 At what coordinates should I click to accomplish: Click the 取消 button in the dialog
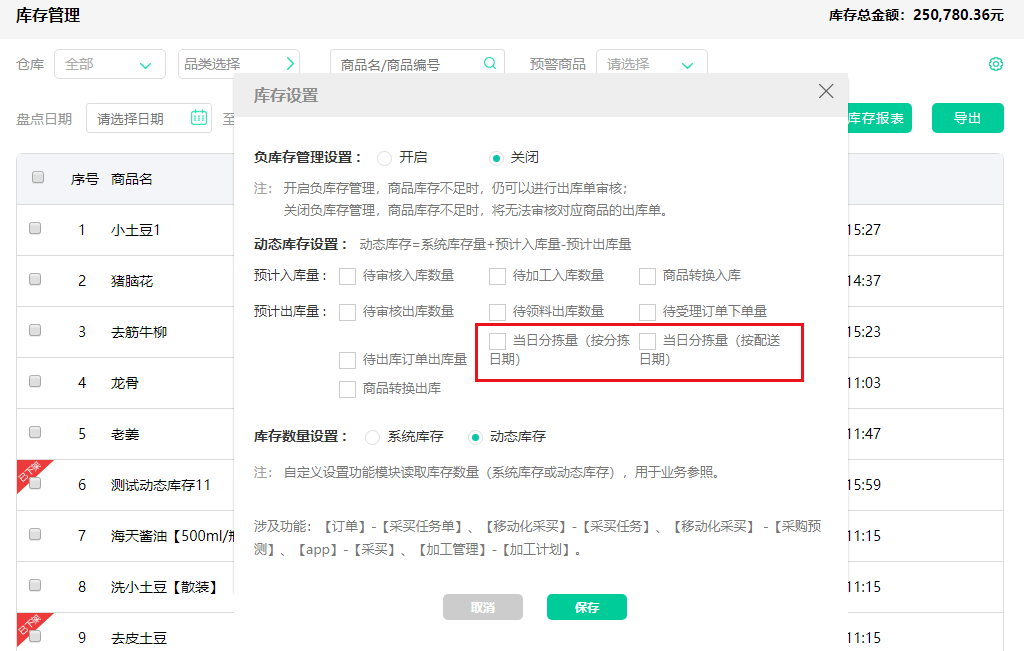482,607
